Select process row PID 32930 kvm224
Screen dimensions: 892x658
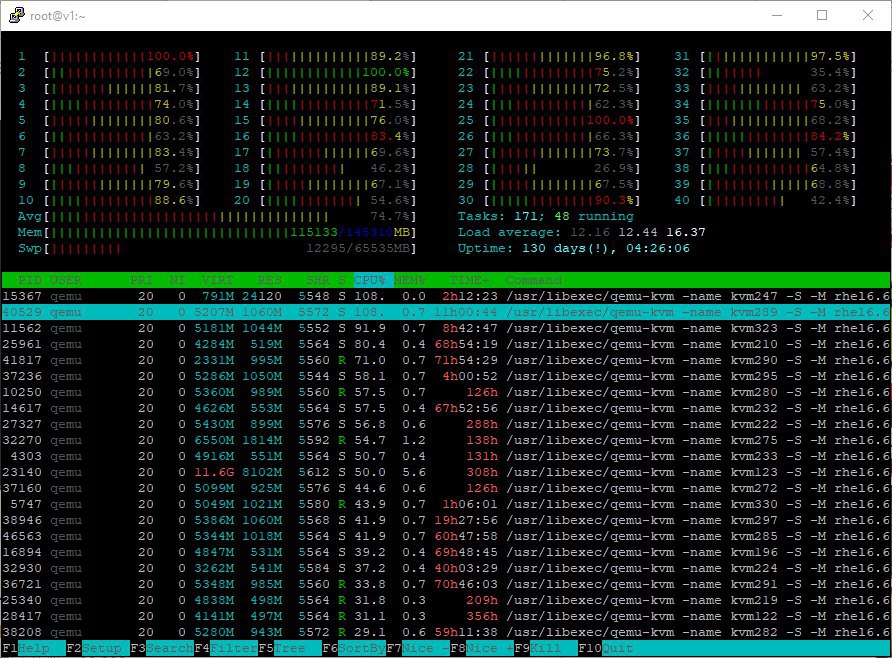(446, 568)
